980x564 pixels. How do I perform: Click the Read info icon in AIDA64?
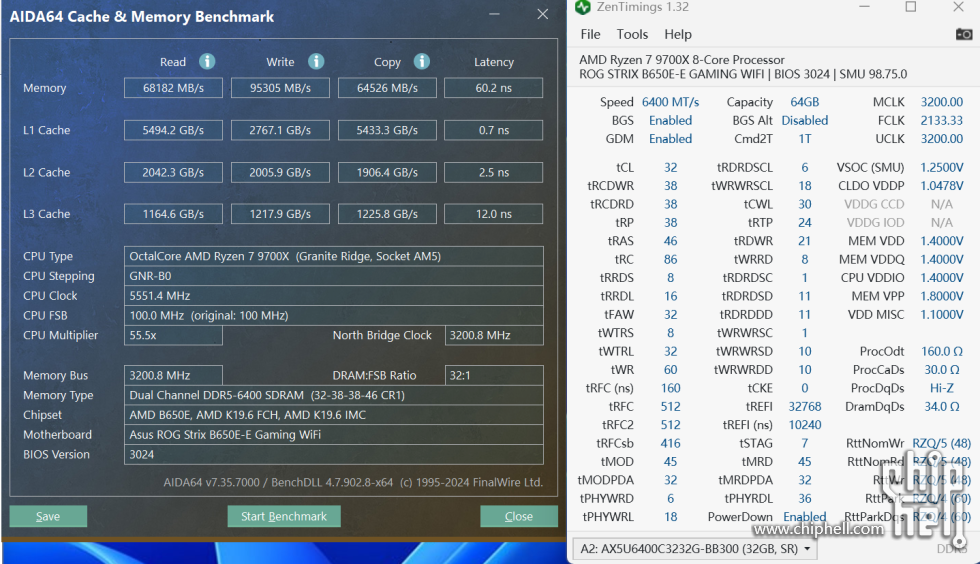[x=207, y=61]
